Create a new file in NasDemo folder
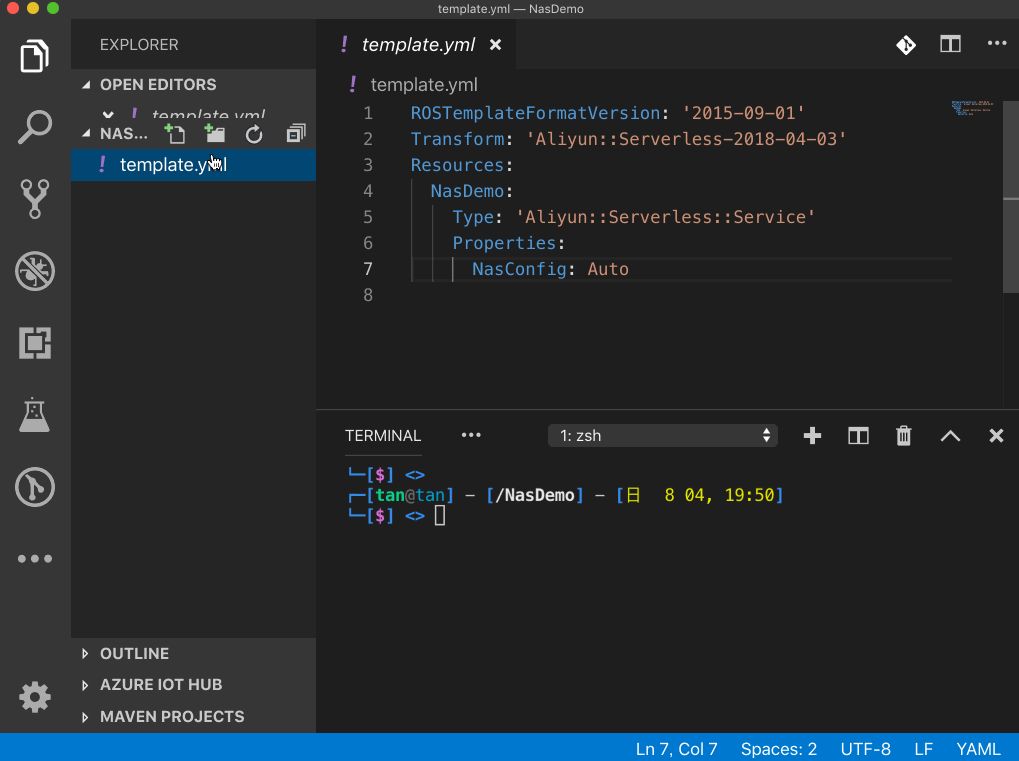The image size is (1019, 761). [x=175, y=134]
